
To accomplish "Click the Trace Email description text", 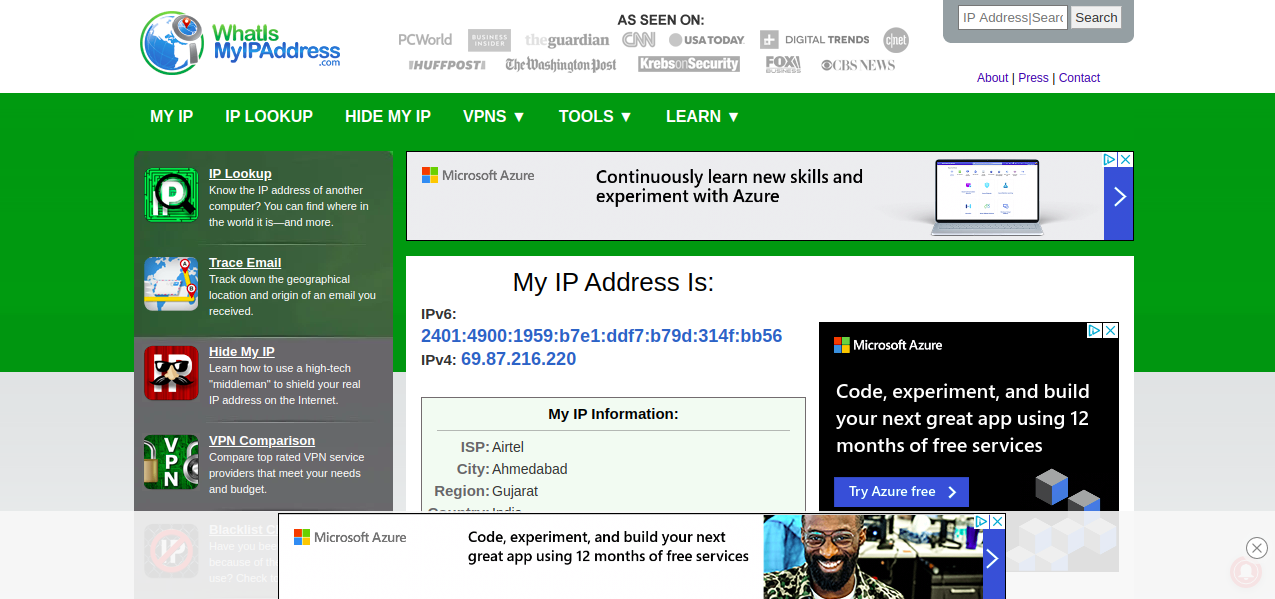I will [x=293, y=295].
